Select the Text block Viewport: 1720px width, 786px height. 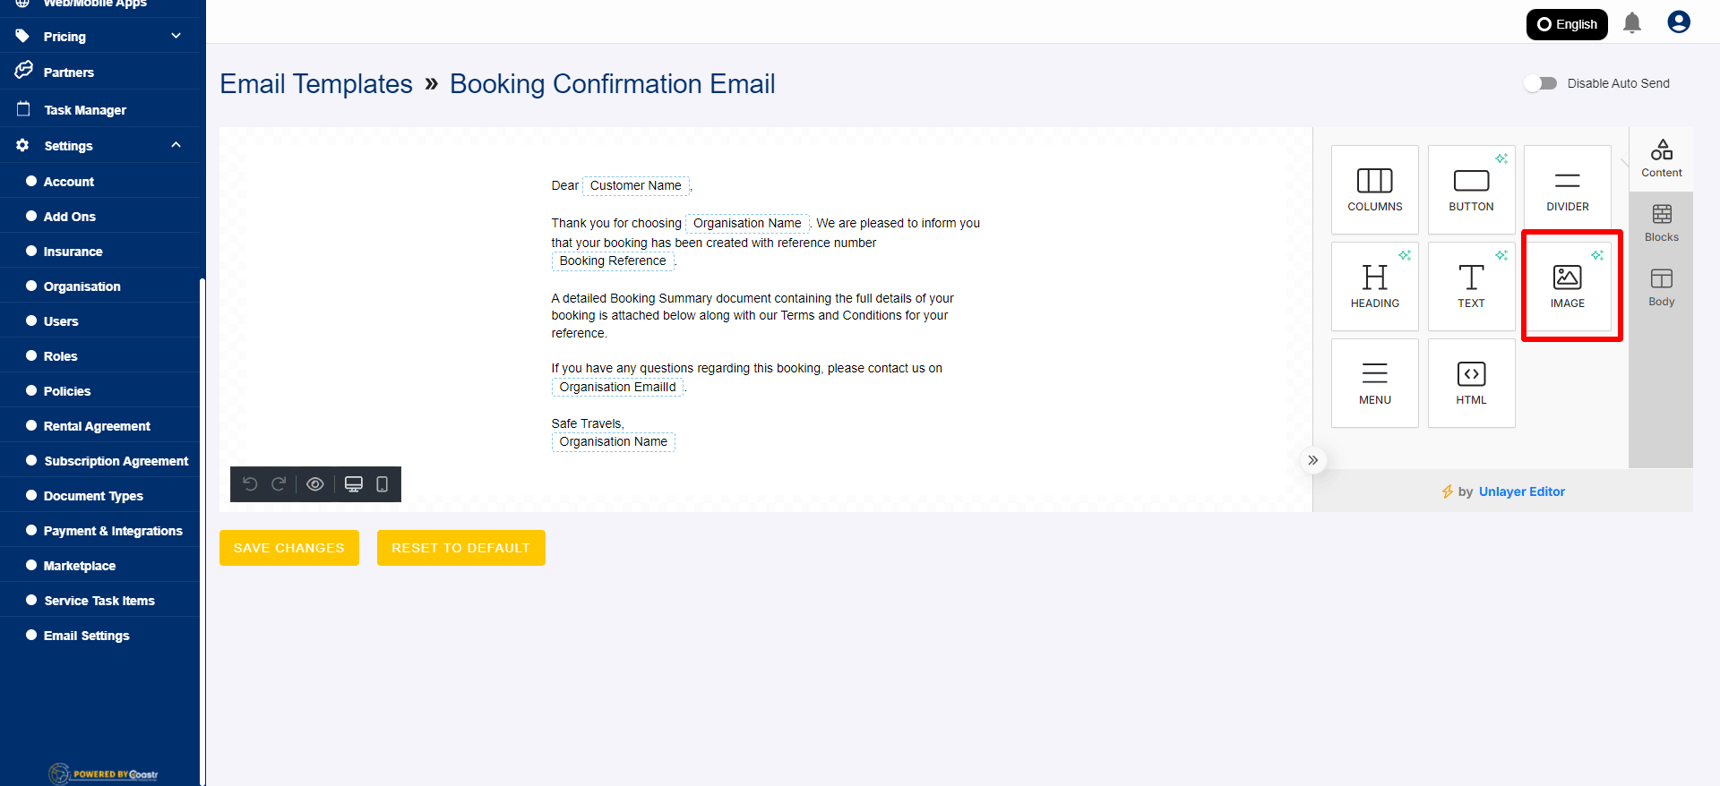coord(1471,286)
